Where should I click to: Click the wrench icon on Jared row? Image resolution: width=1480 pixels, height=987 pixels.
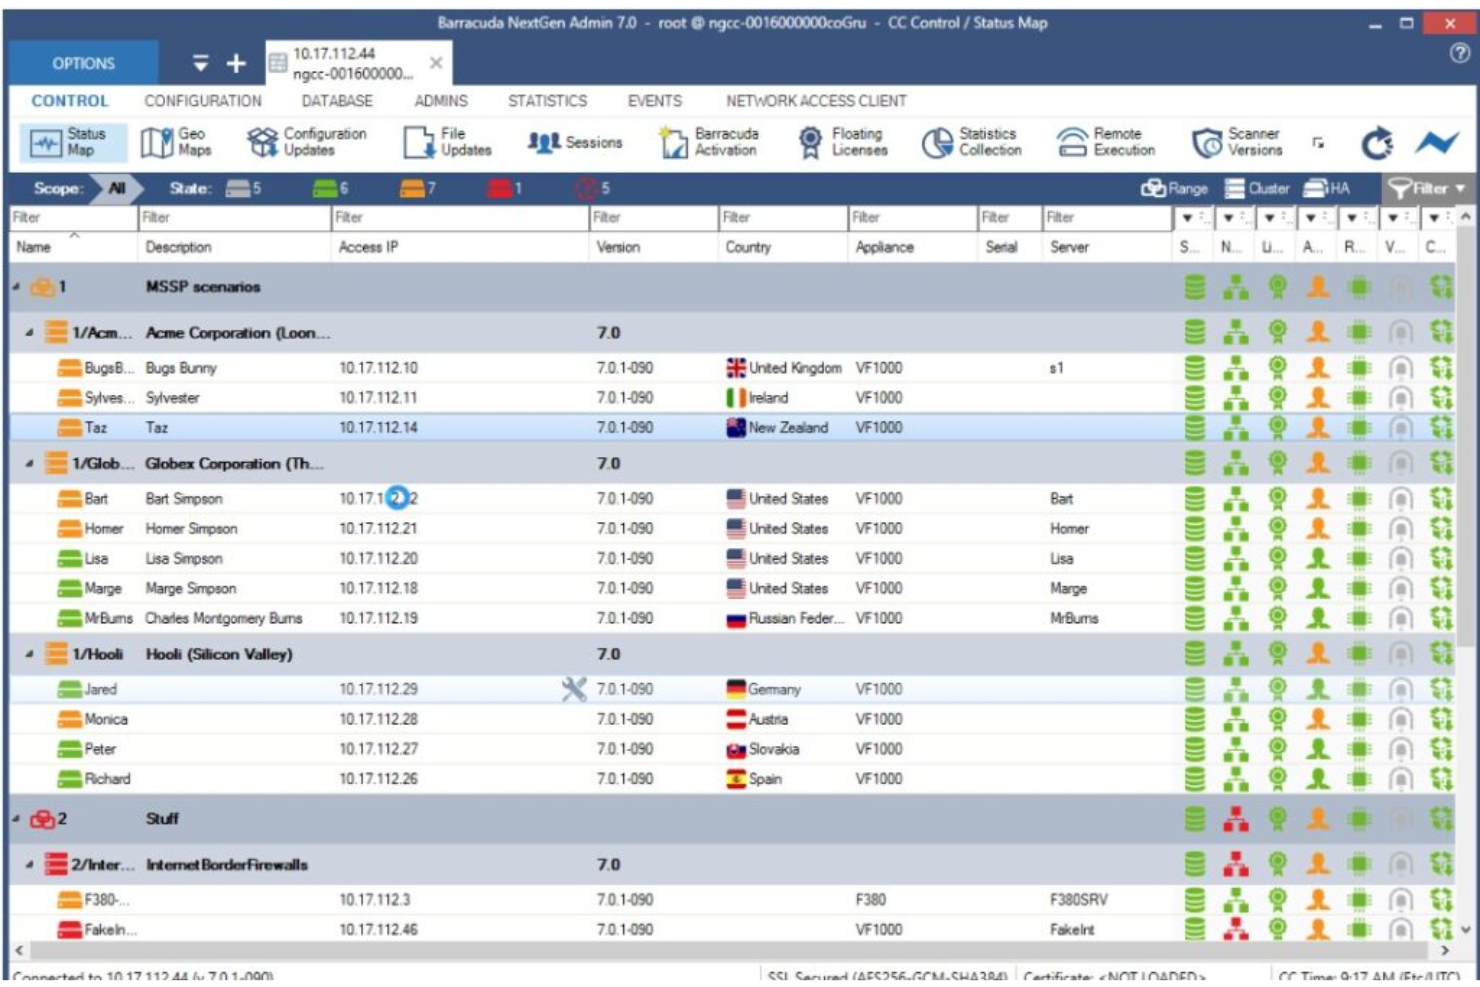[574, 689]
